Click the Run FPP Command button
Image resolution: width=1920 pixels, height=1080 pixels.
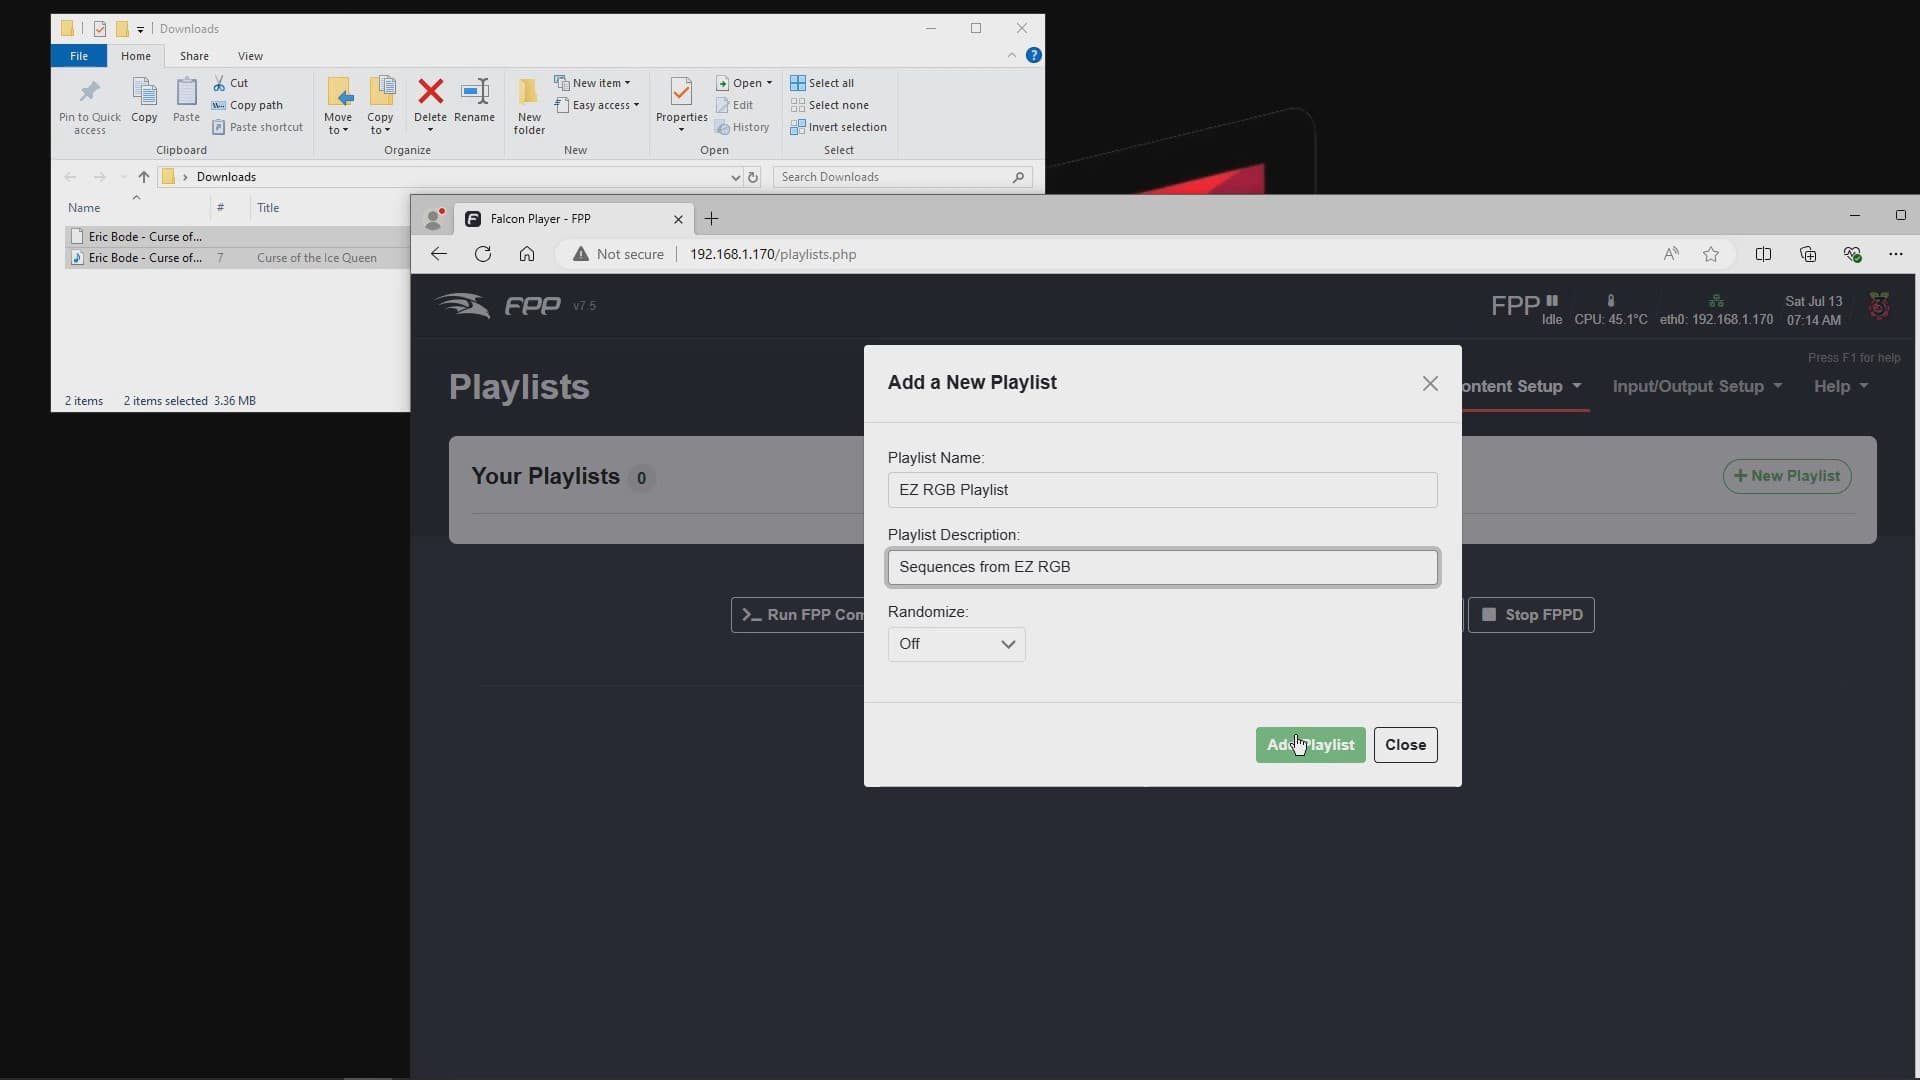(799, 615)
